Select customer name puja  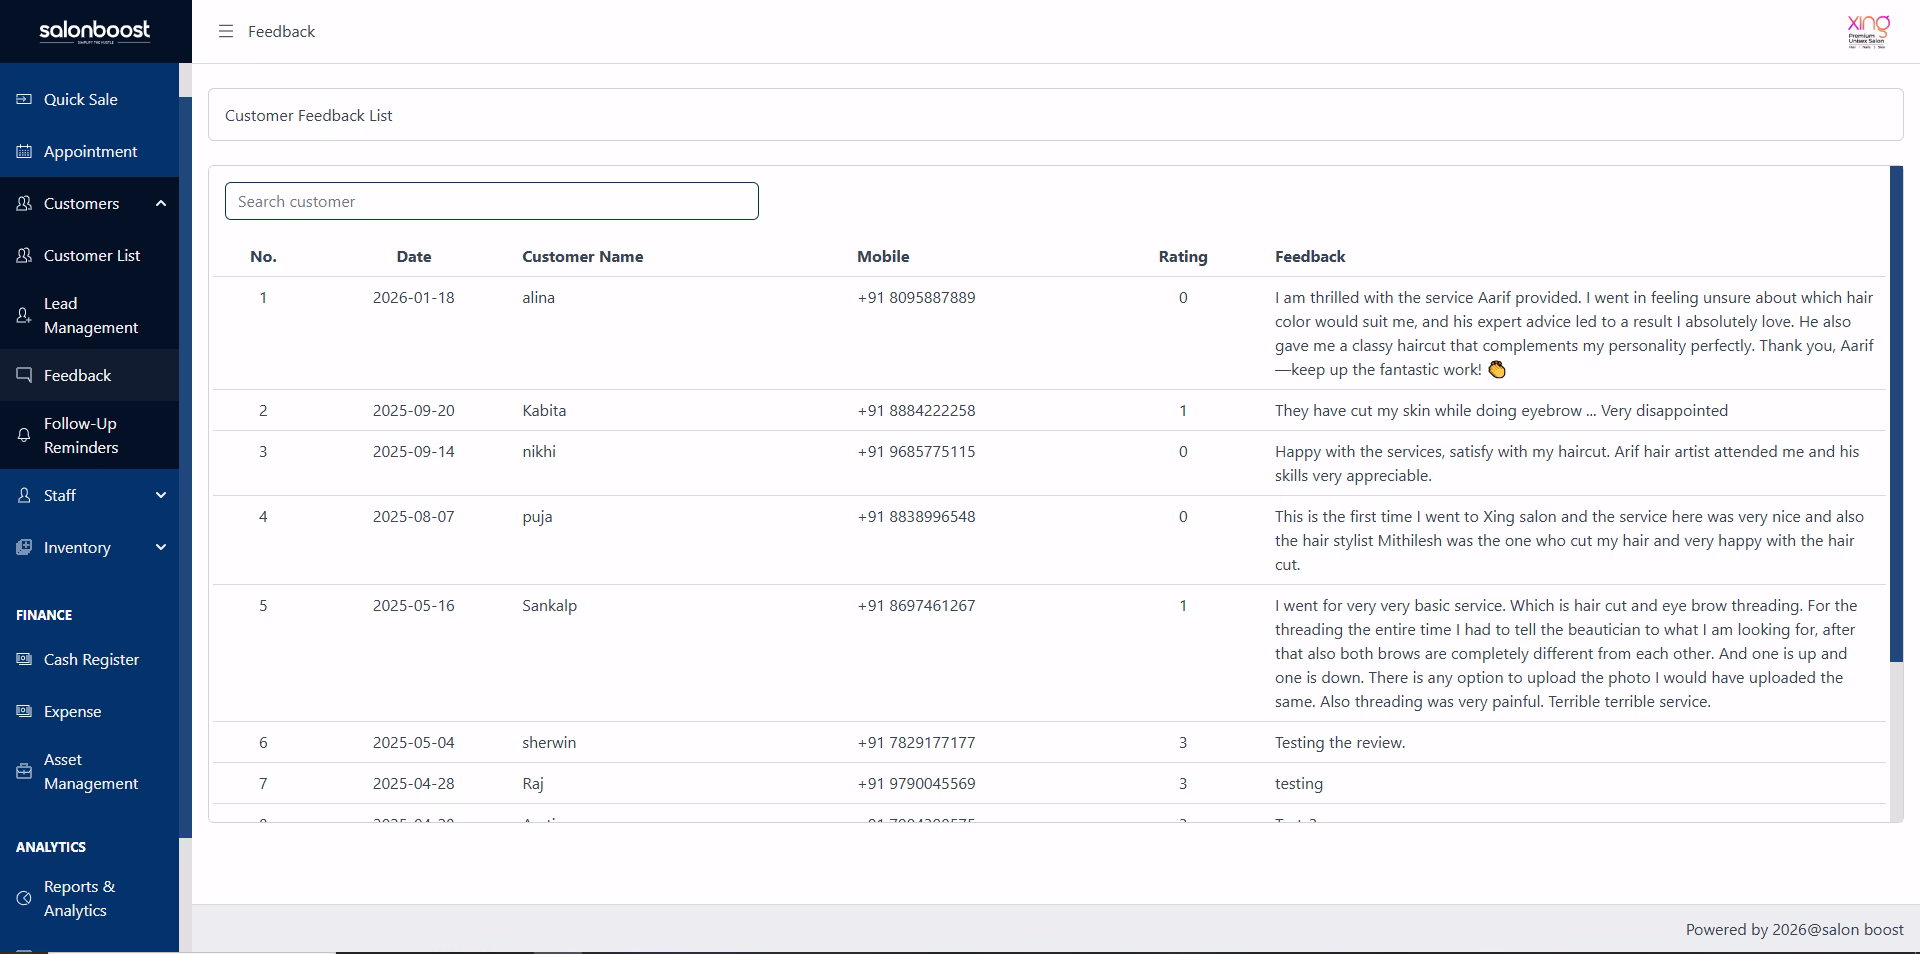(x=537, y=517)
